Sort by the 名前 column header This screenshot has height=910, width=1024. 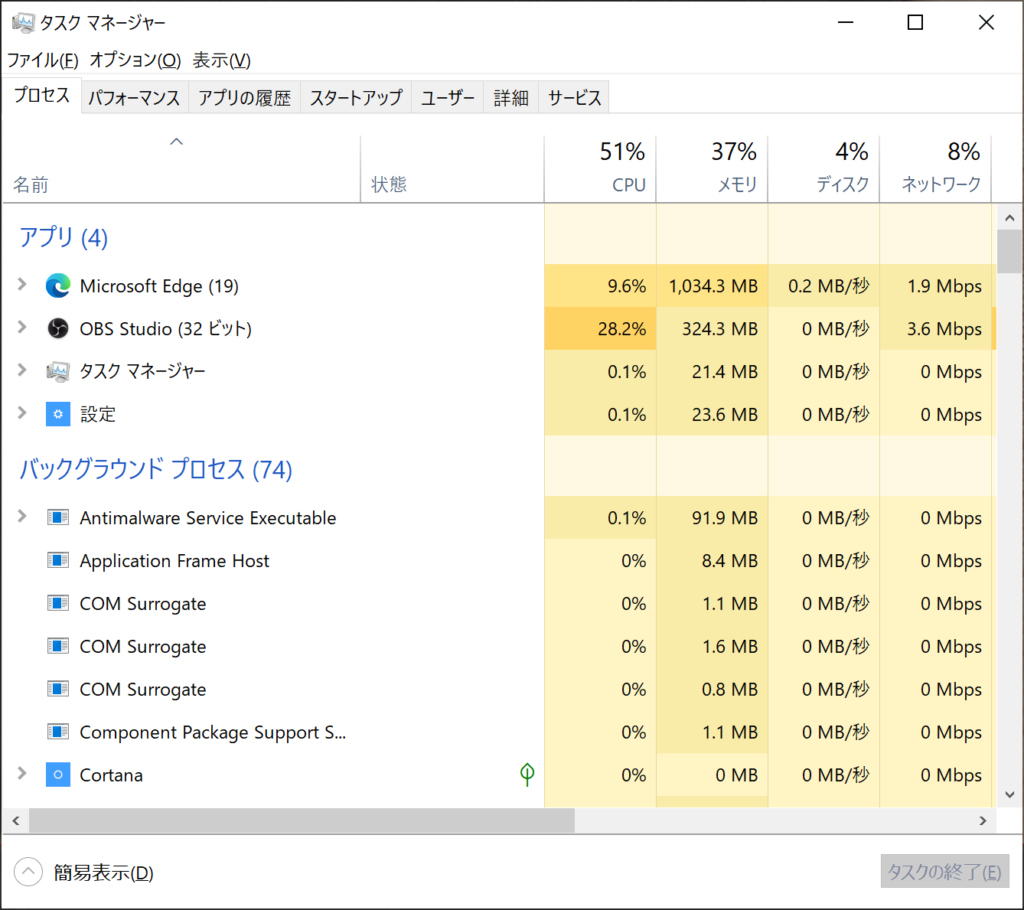[182, 169]
